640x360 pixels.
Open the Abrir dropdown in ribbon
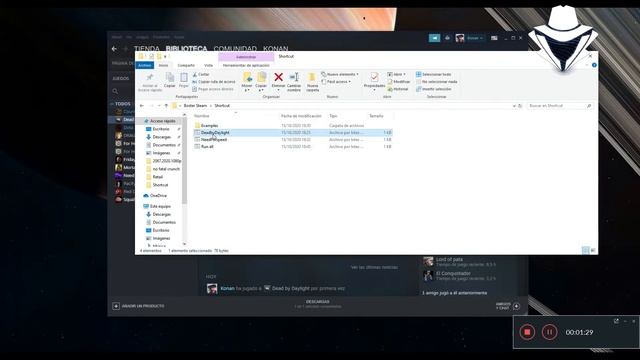tap(396, 74)
